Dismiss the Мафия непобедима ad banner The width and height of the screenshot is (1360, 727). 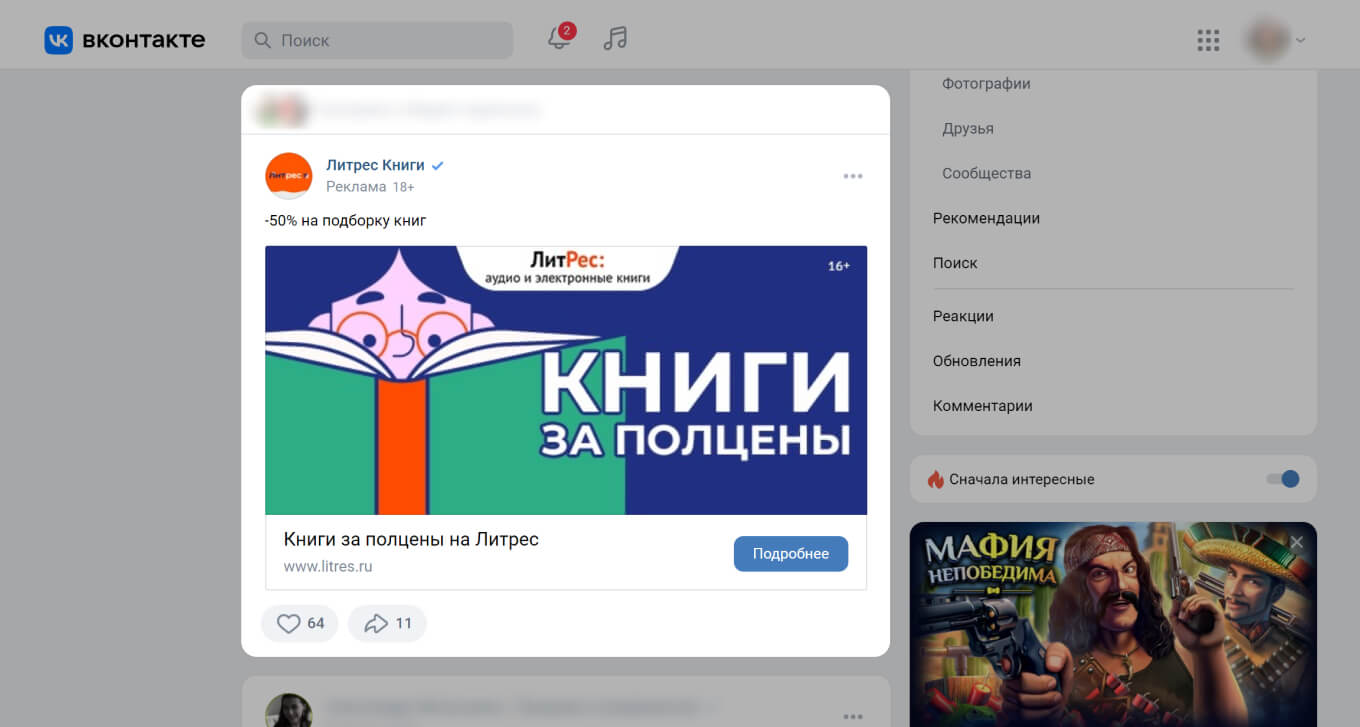tap(1297, 541)
